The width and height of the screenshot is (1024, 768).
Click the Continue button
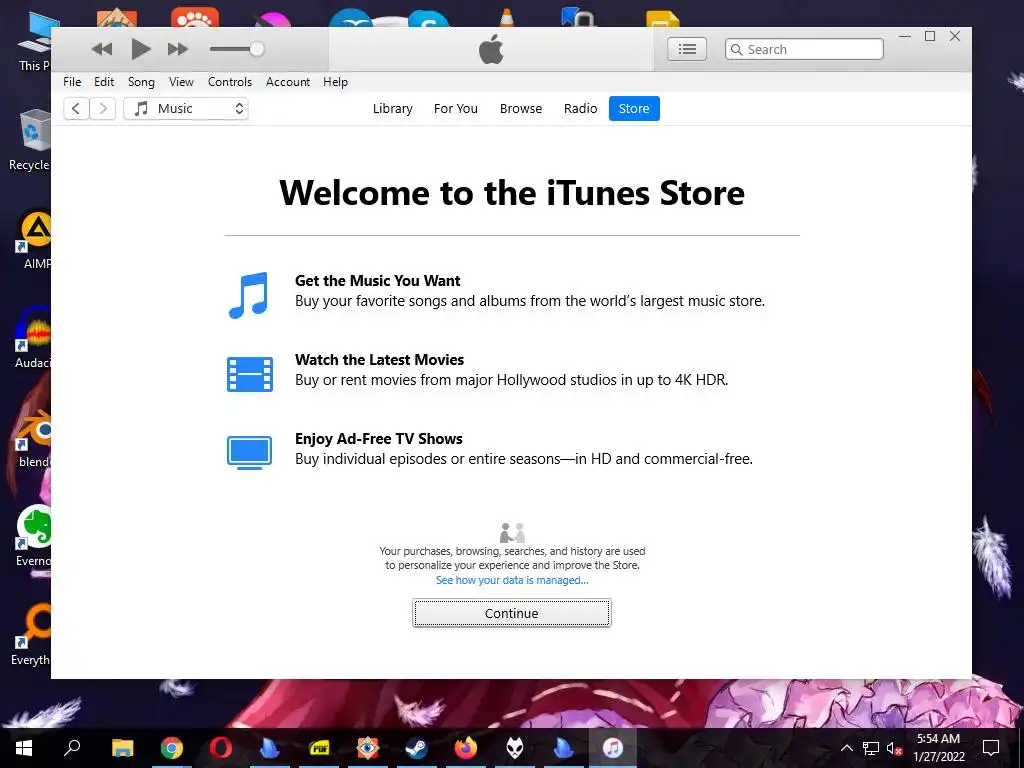click(511, 613)
